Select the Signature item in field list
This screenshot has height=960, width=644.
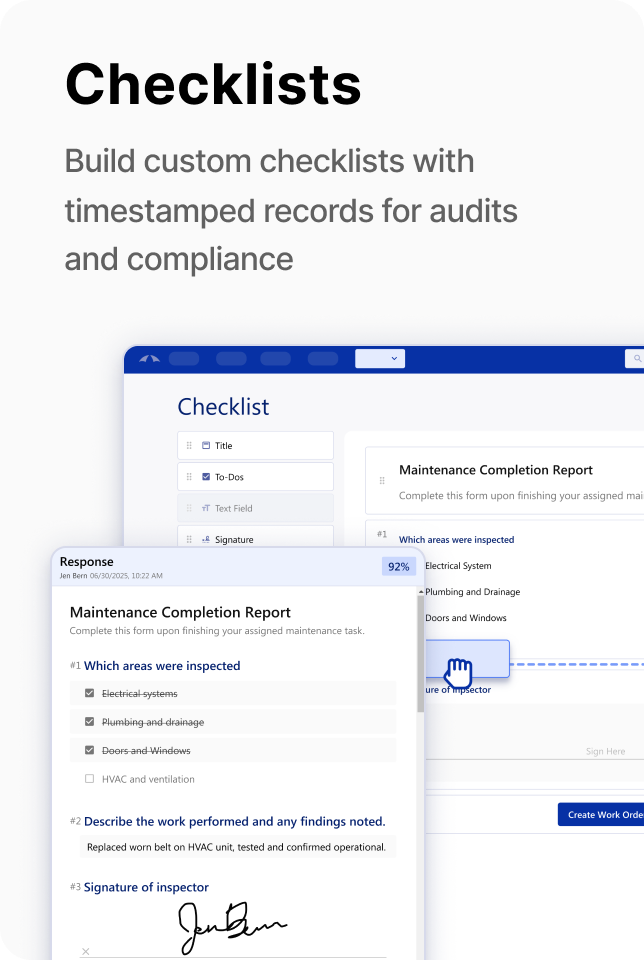click(x=255, y=539)
